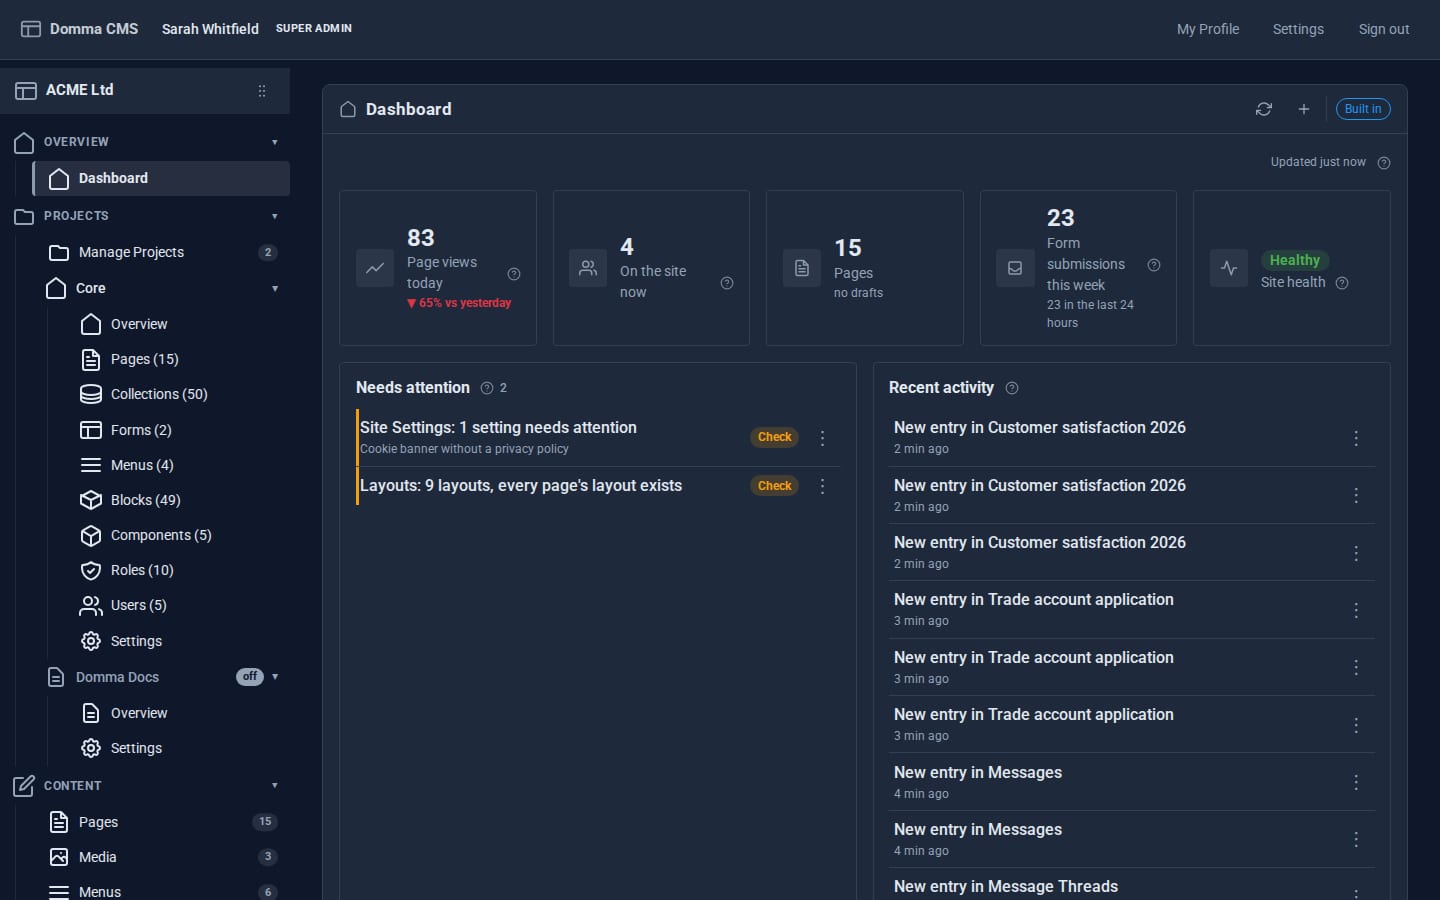This screenshot has height=900, width=1440.
Task: Open help icon on 'On the site now' card
Action: point(727,283)
